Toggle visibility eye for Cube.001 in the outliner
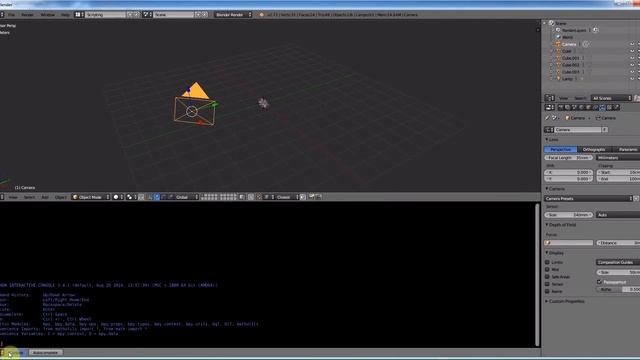 (632, 58)
